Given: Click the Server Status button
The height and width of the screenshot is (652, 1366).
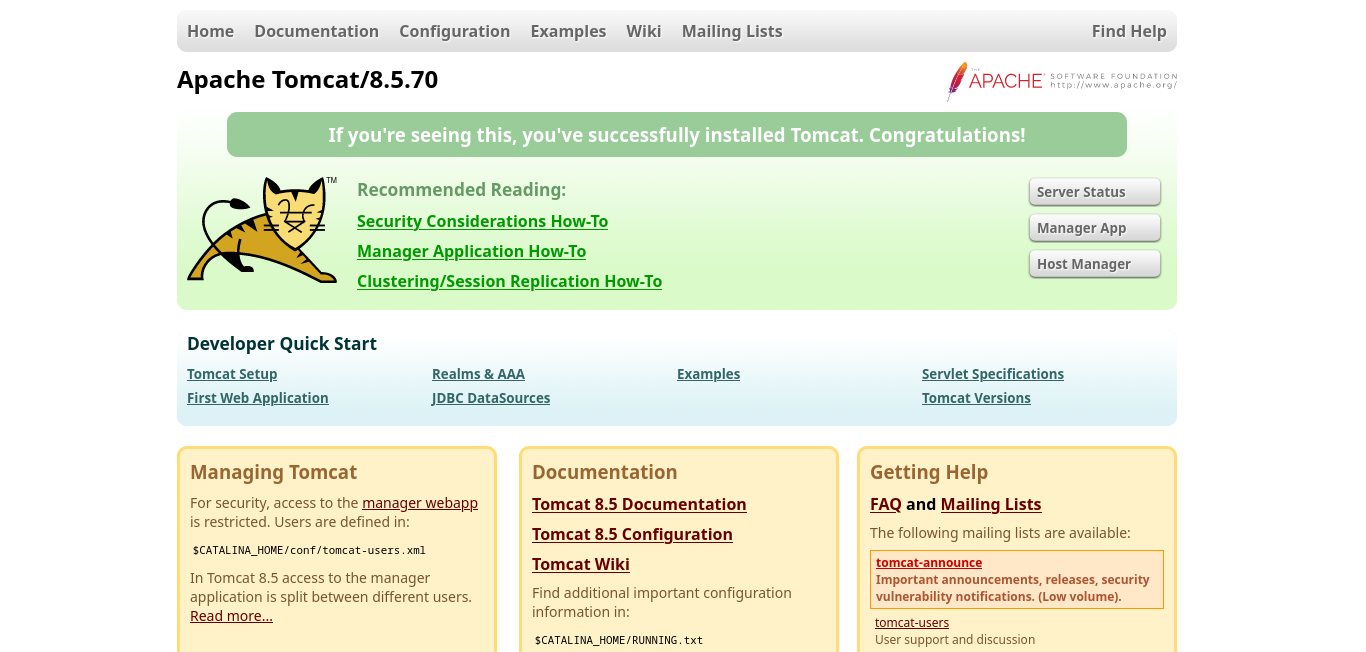Looking at the screenshot, I should coord(1095,192).
